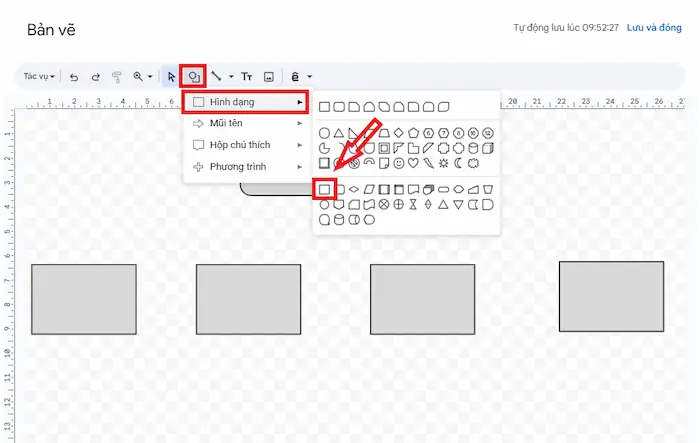Open the Phương trình submenu

pos(247,167)
